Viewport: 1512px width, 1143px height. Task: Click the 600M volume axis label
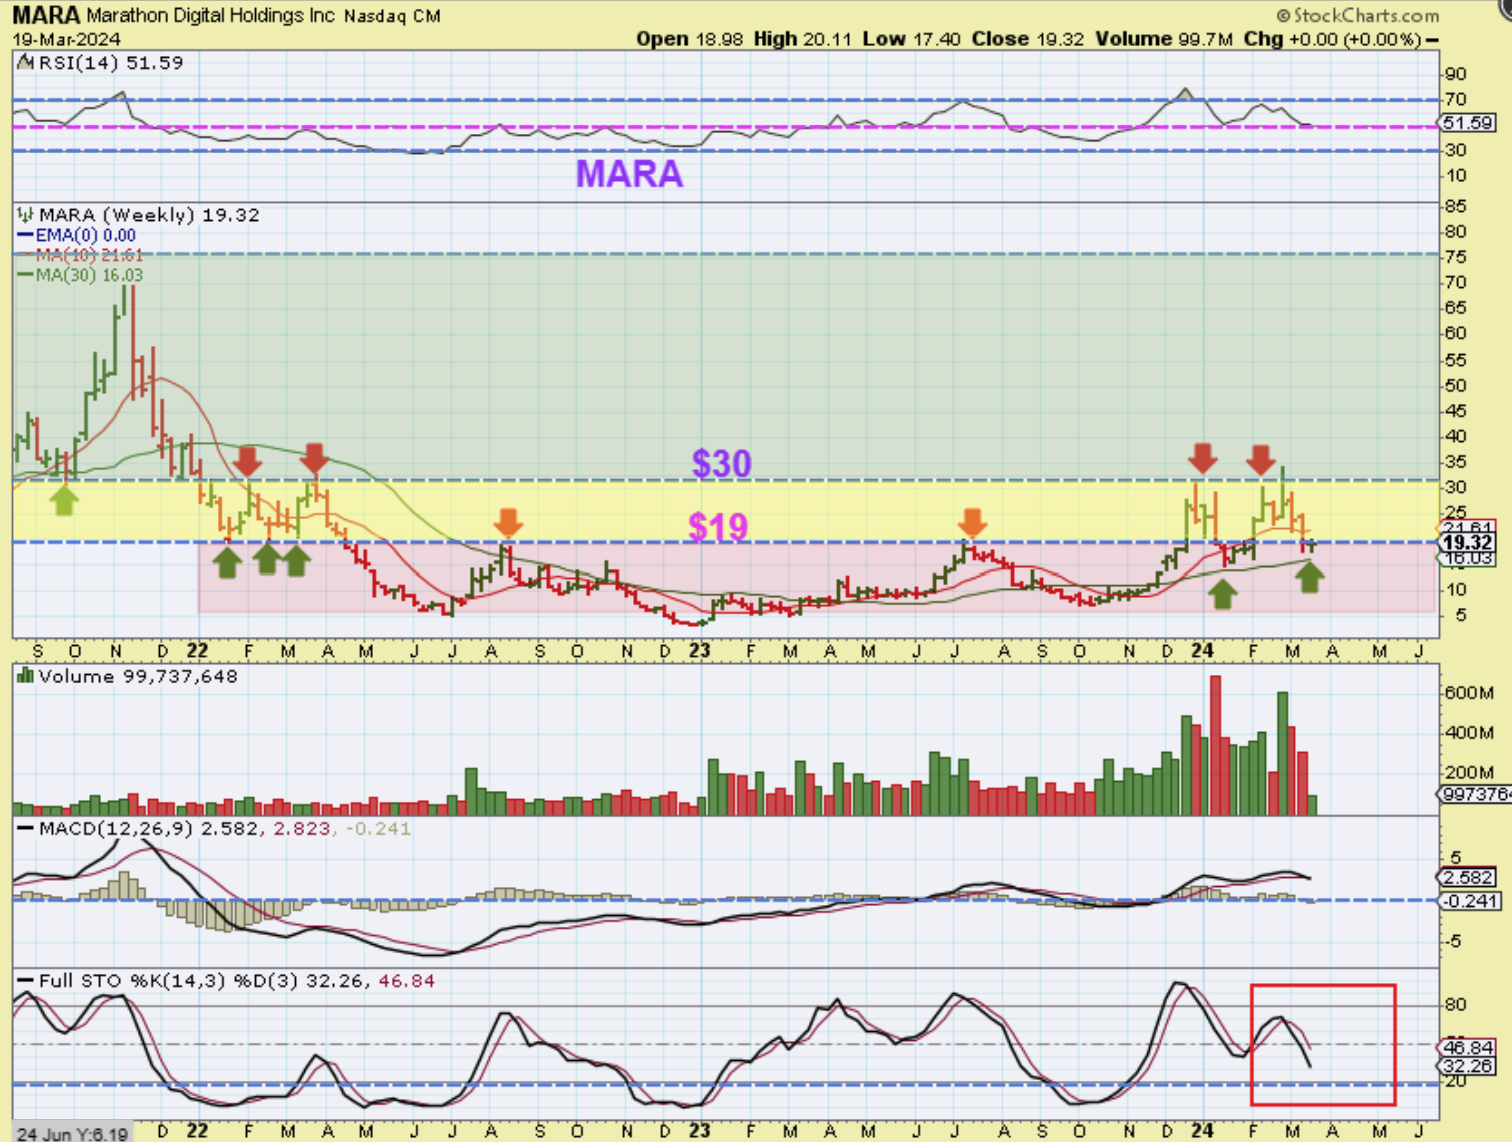click(1469, 693)
